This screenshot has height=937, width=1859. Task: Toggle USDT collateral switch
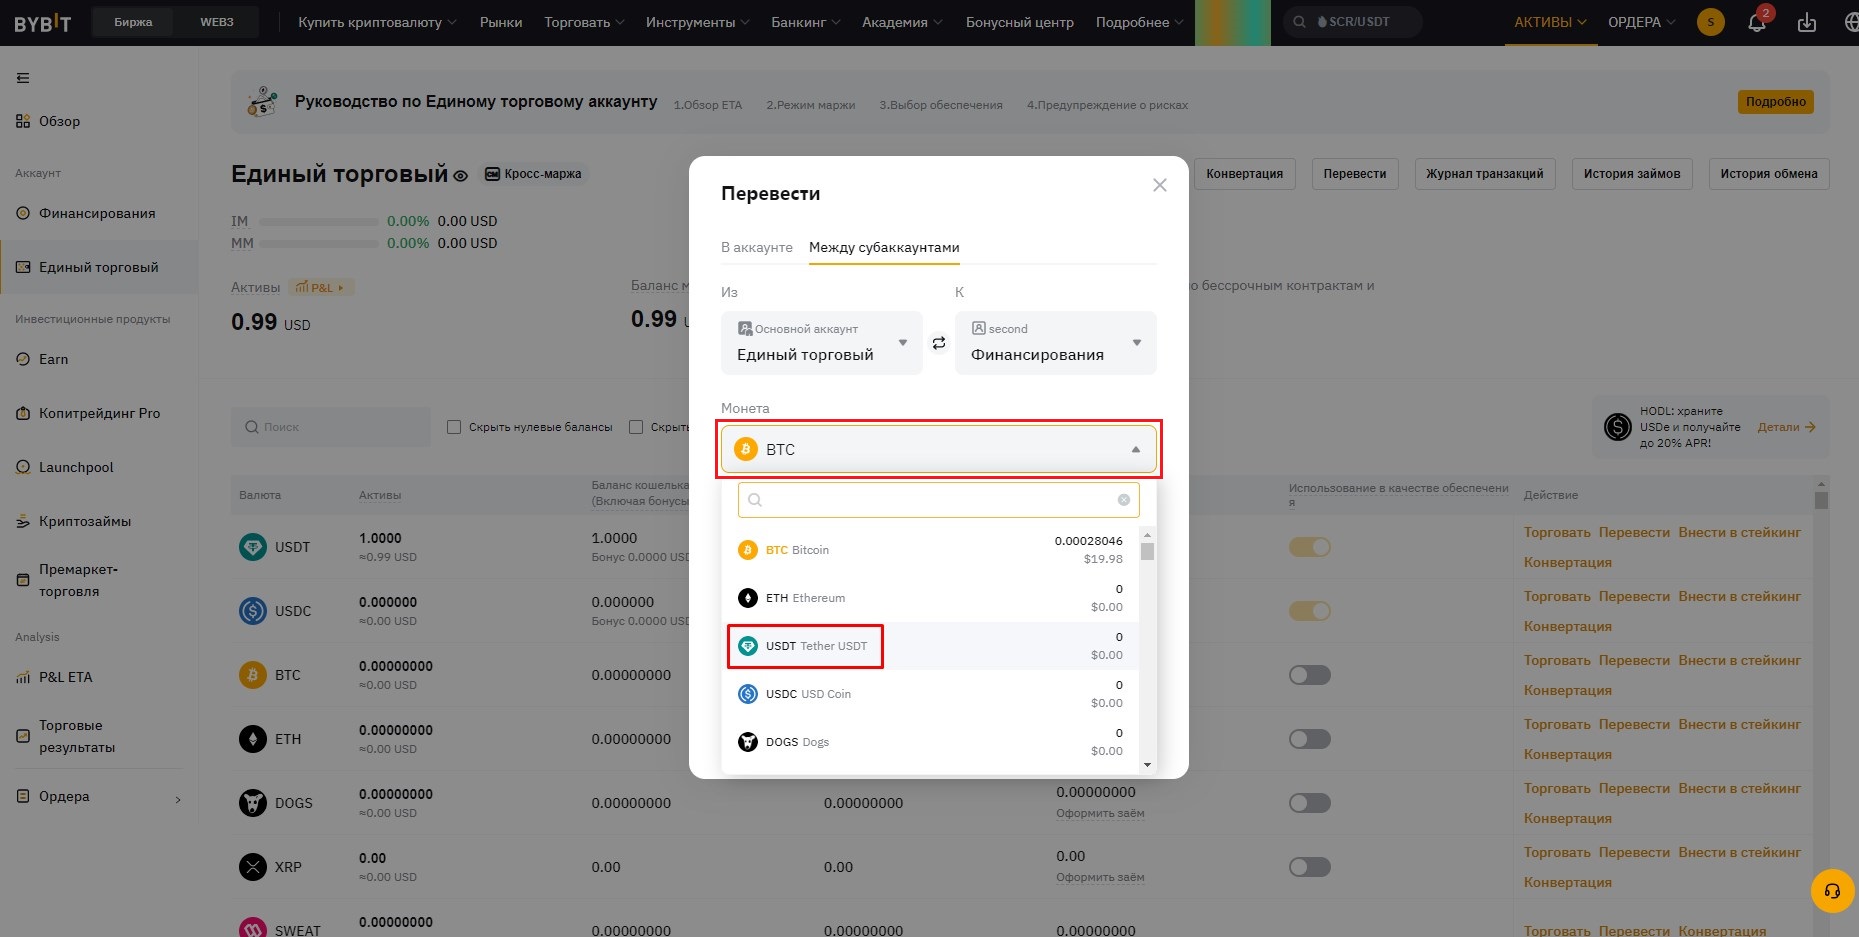pyautogui.click(x=1309, y=547)
